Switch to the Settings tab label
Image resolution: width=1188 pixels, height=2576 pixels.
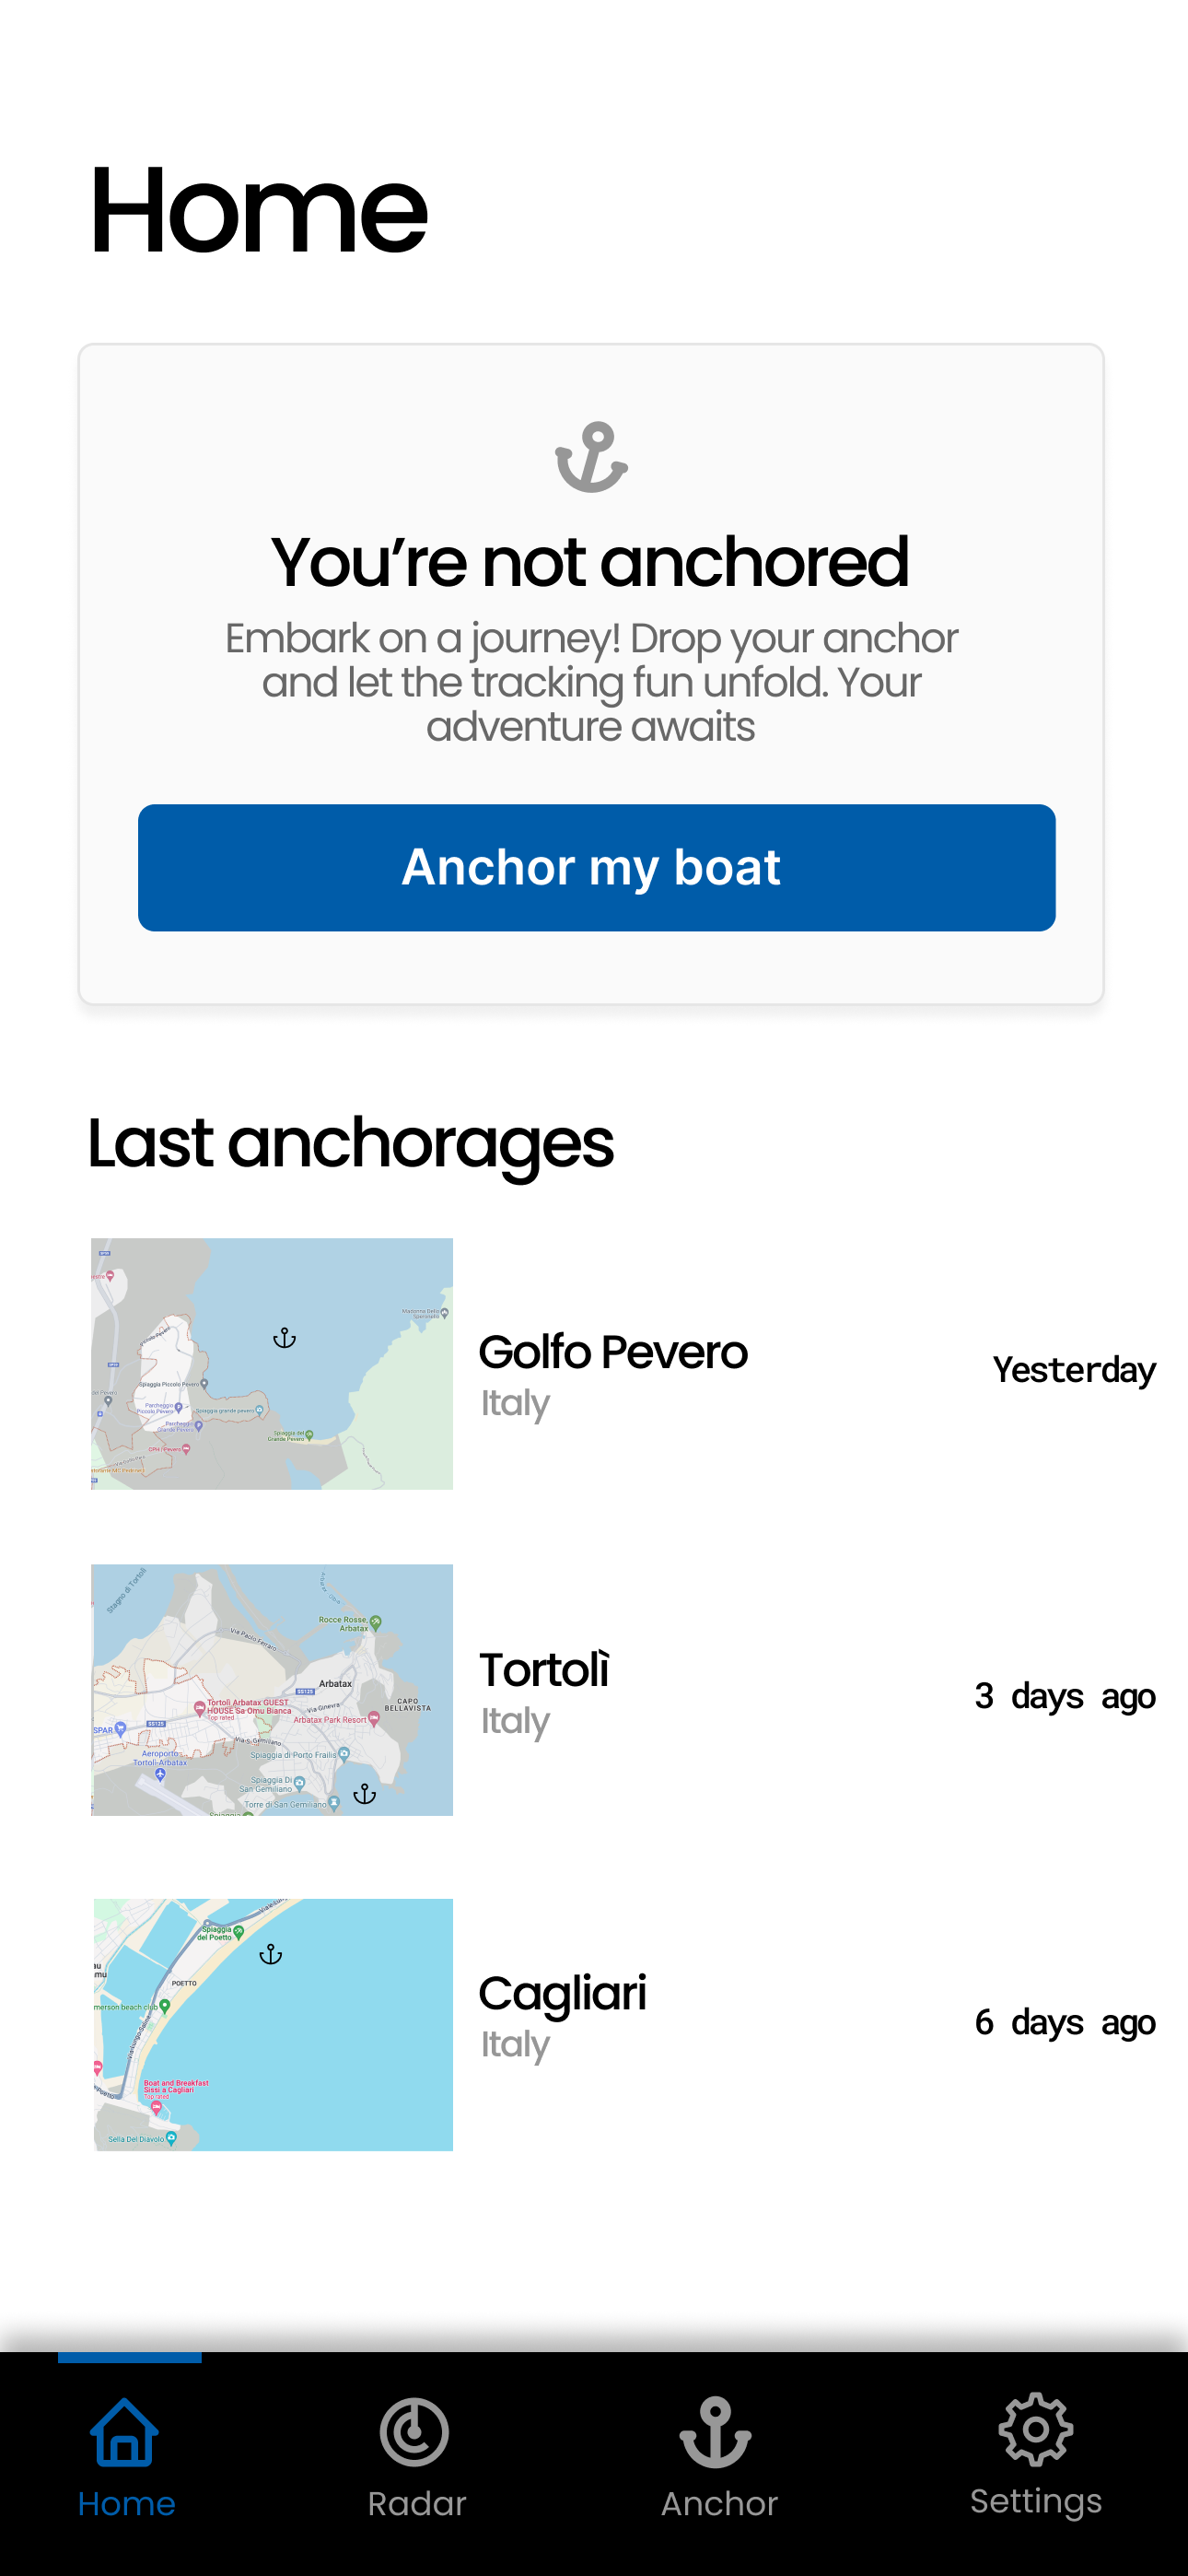[1036, 2502]
